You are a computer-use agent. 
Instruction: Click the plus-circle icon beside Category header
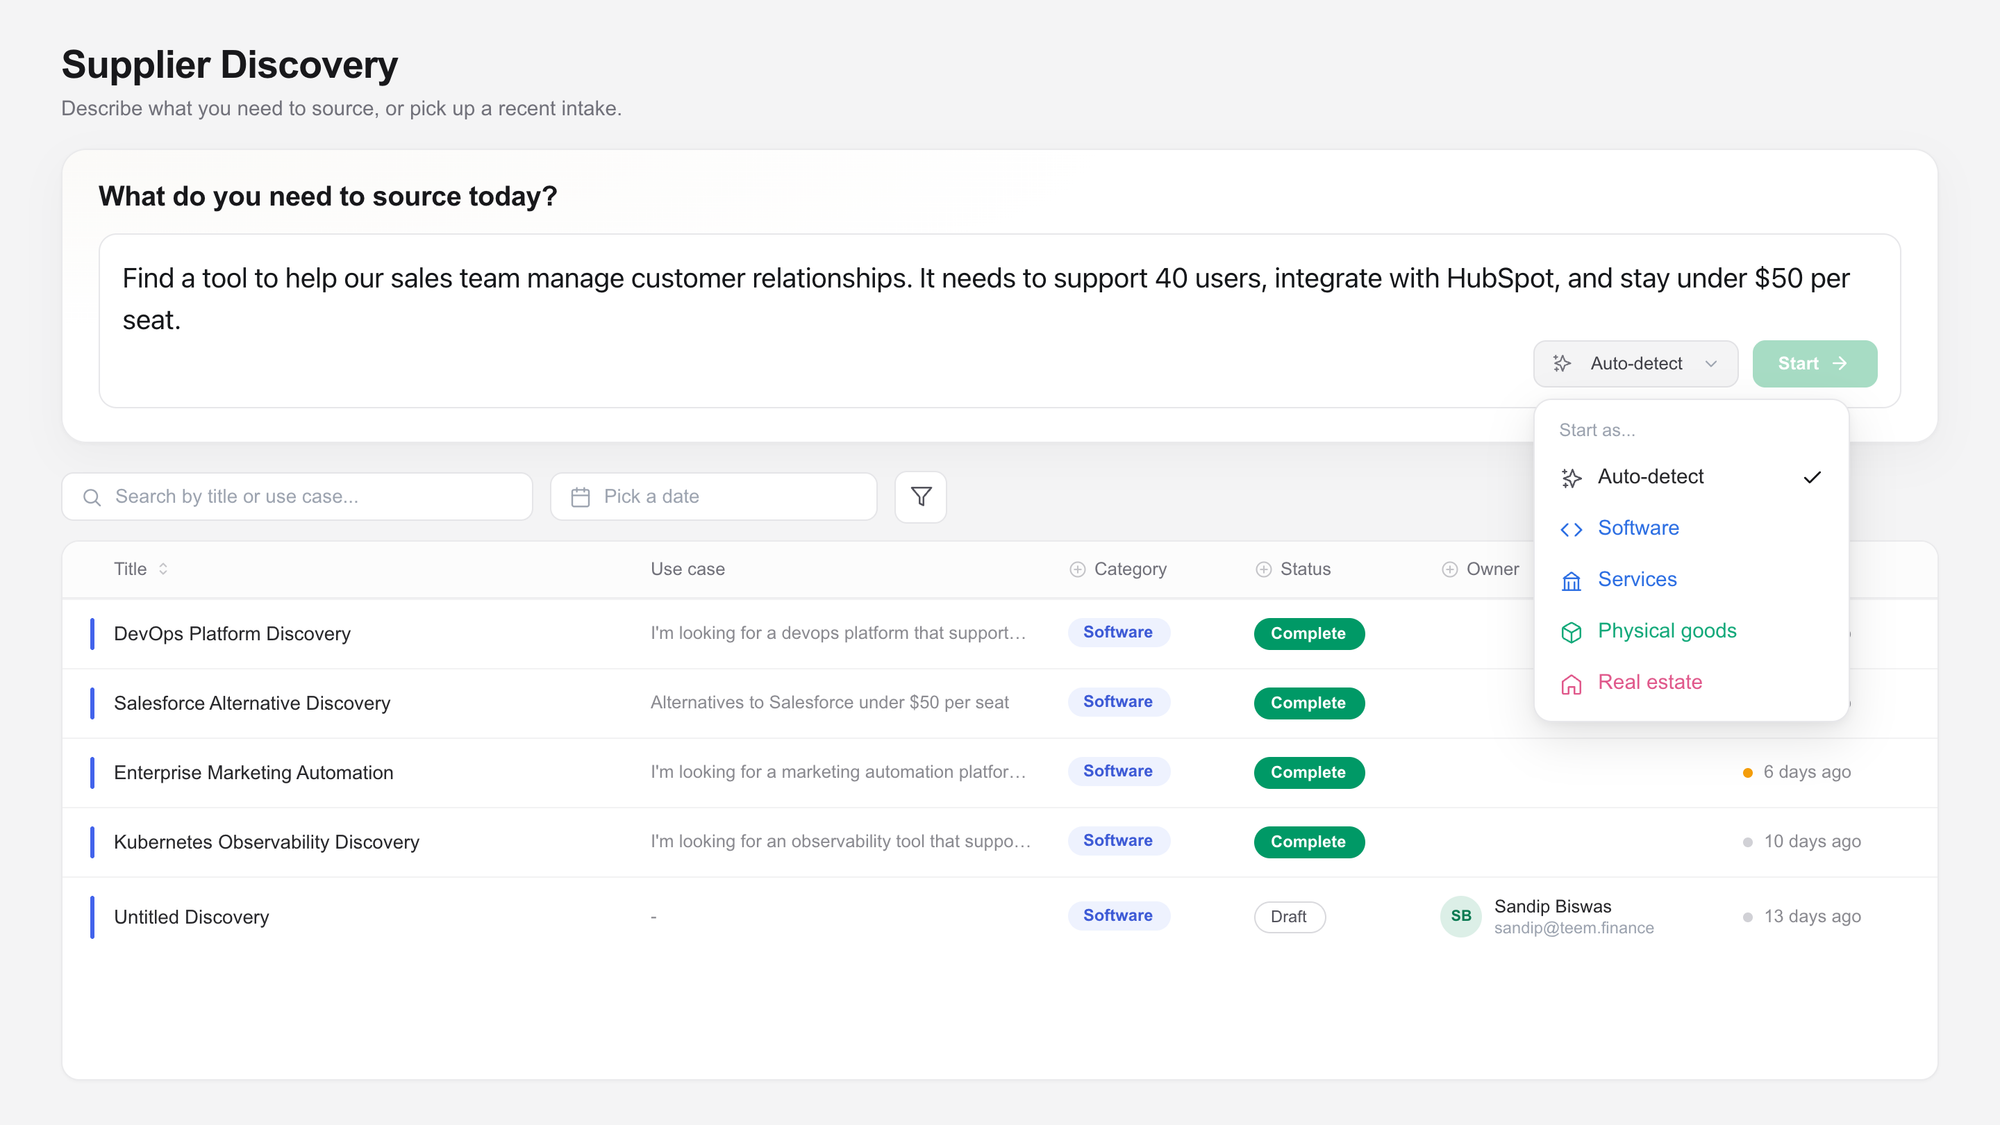pyautogui.click(x=1077, y=569)
